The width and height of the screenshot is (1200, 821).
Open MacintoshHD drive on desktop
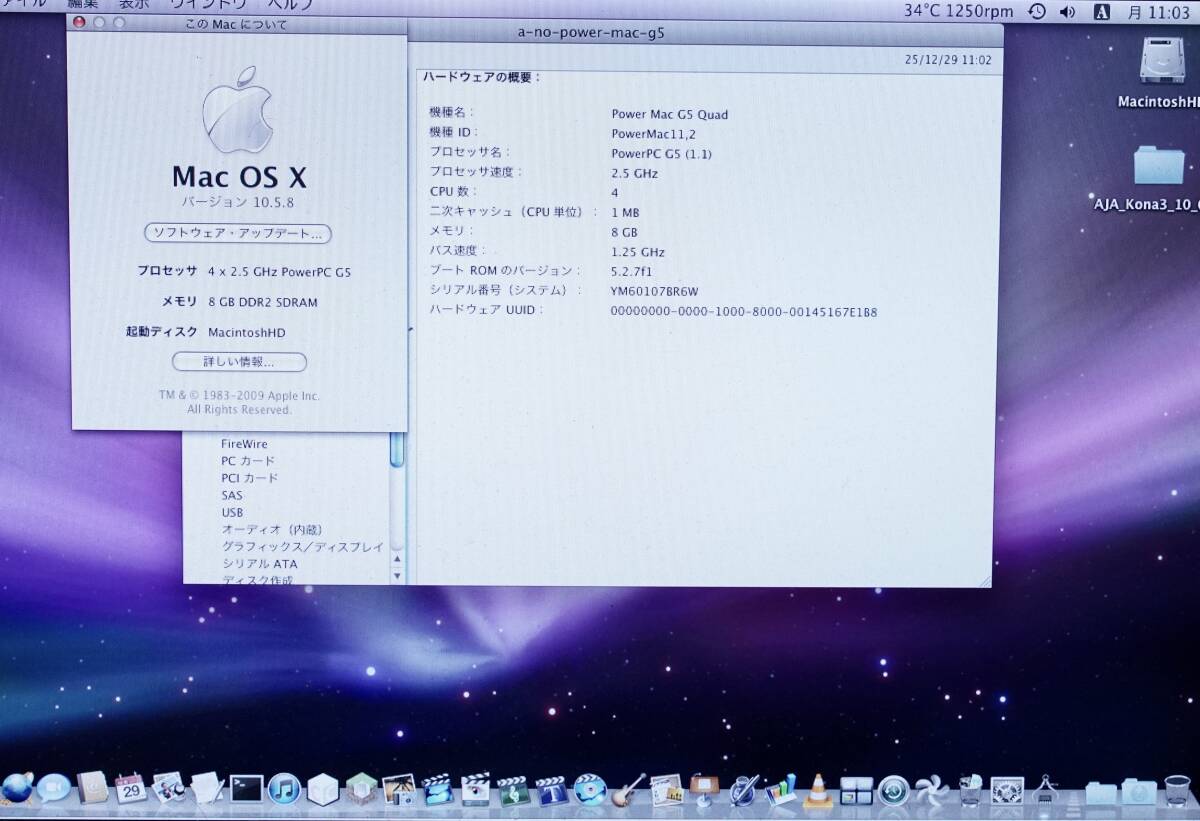[1163, 72]
